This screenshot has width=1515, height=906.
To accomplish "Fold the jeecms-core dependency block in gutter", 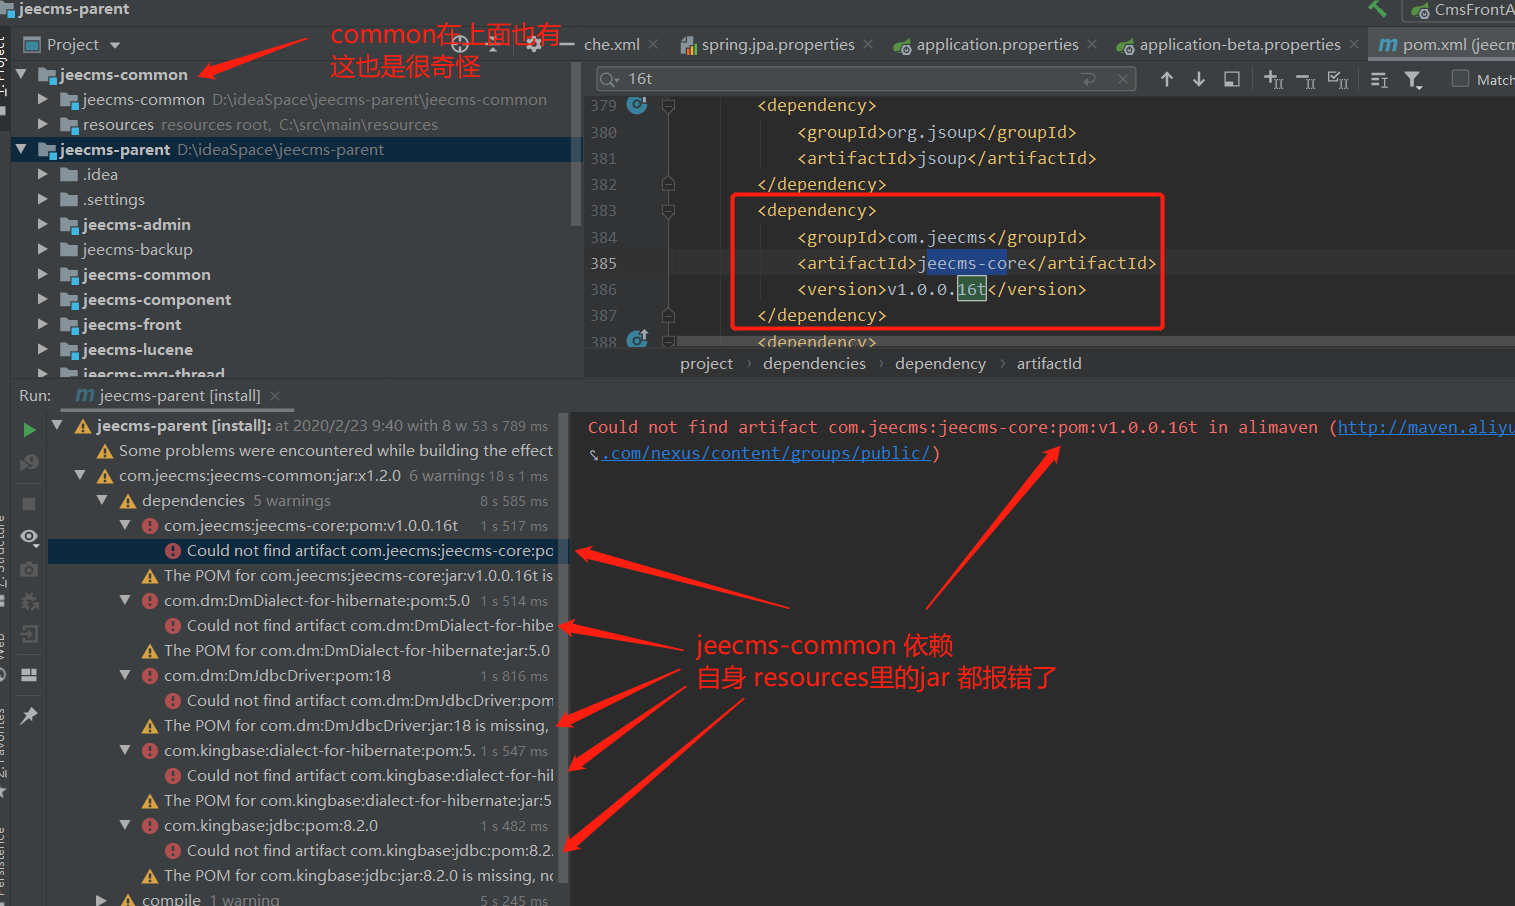I will coord(668,211).
